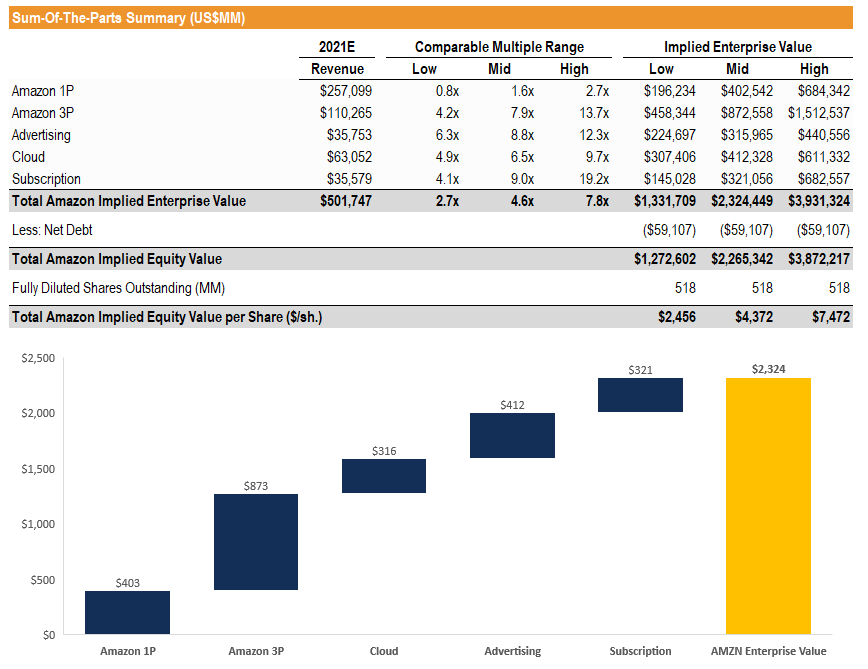
Task: Select Advertising low multiple 6.3x
Action: tap(447, 135)
